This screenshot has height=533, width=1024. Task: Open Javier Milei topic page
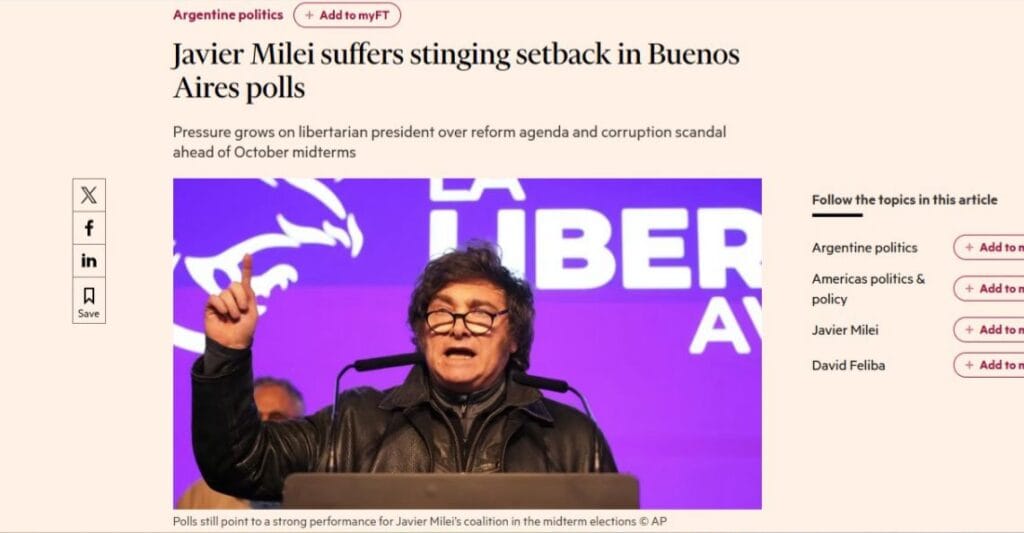pos(844,330)
